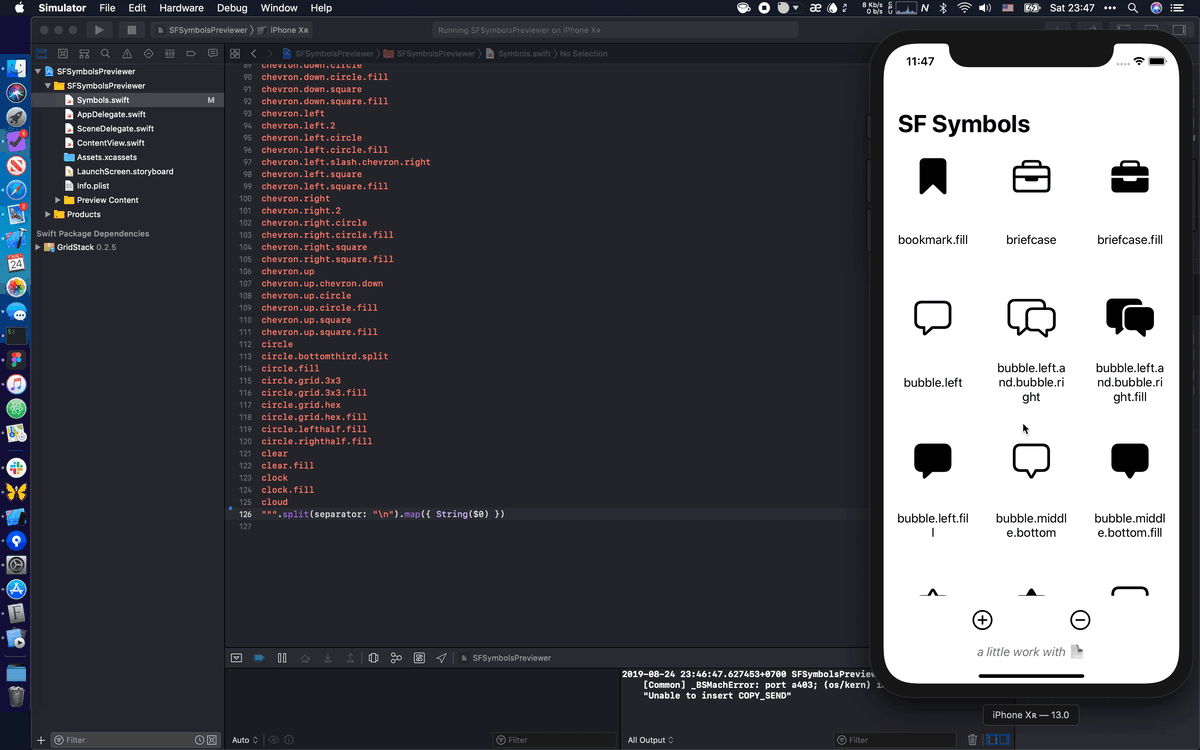The image size is (1200, 750).
Task: Toggle breakpoints activation in the debug bar
Action: point(259,658)
